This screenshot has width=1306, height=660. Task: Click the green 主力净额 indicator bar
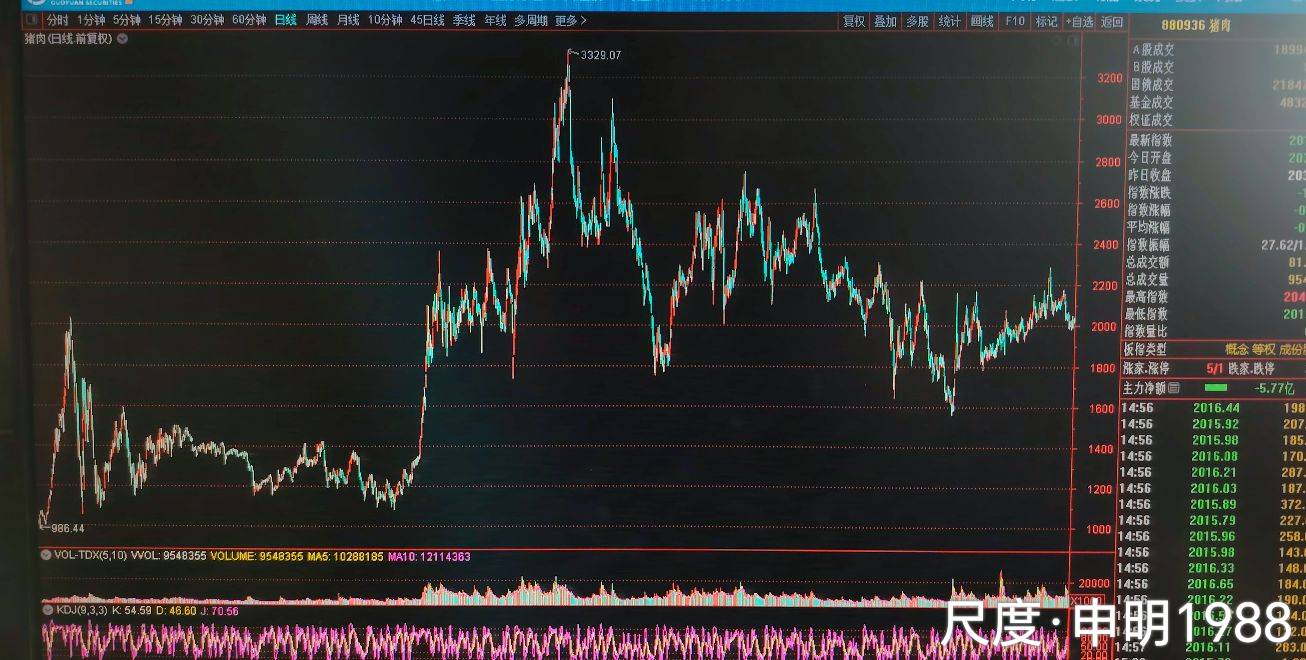tap(1216, 388)
